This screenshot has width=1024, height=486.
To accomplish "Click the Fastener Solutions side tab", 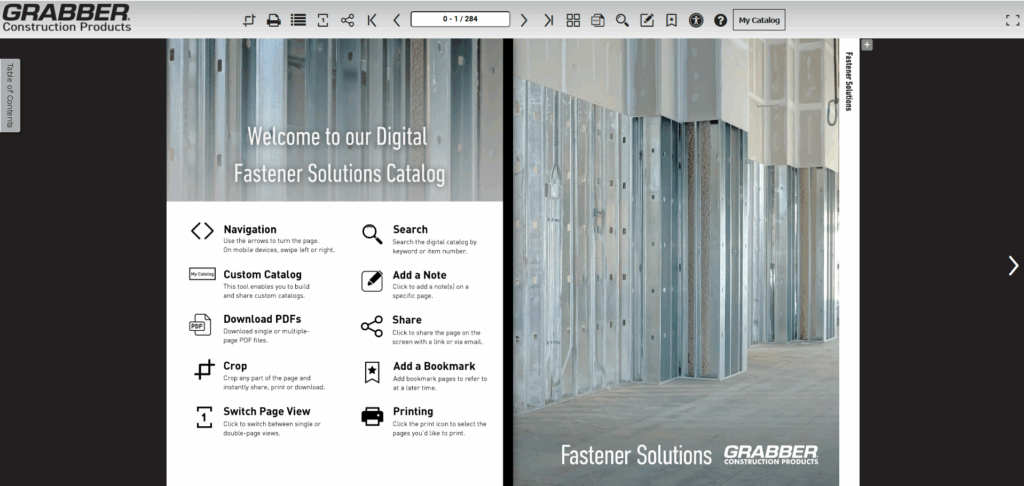I will click(x=849, y=82).
